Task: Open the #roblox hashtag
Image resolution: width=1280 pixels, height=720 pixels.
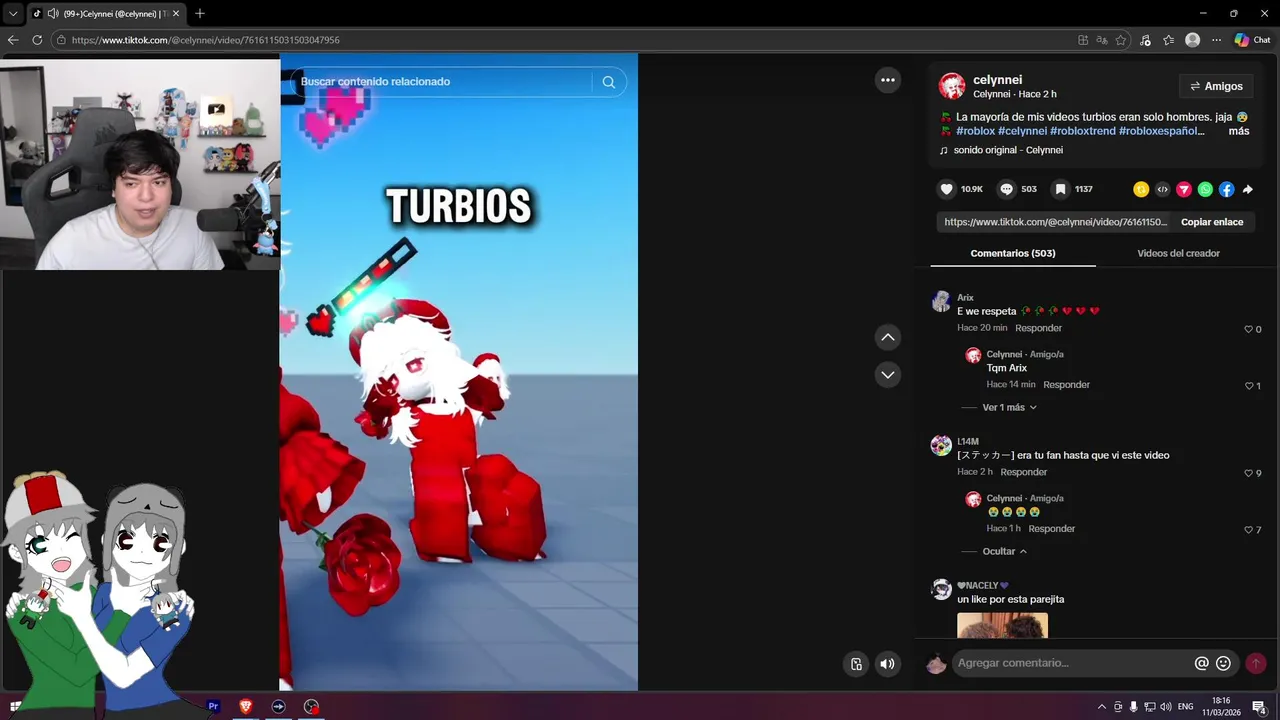Action: 975,131
